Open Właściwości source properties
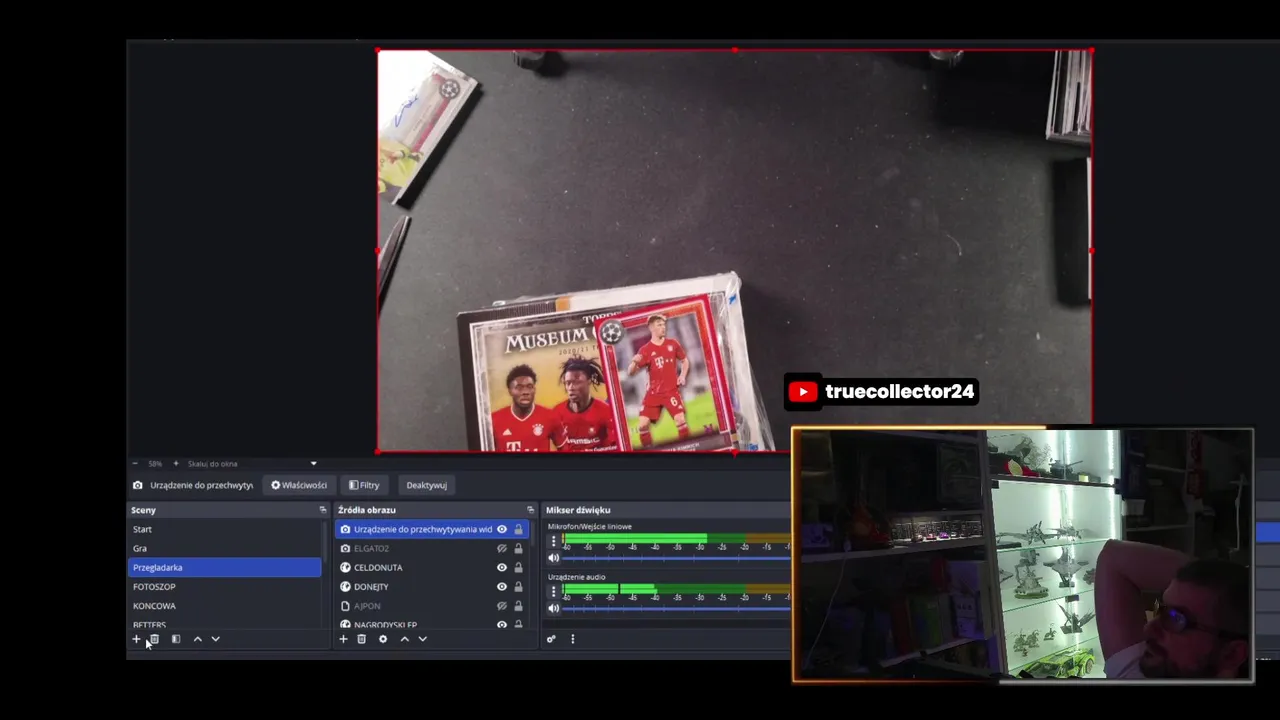This screenshot has width=1280, height=720. 299,485
